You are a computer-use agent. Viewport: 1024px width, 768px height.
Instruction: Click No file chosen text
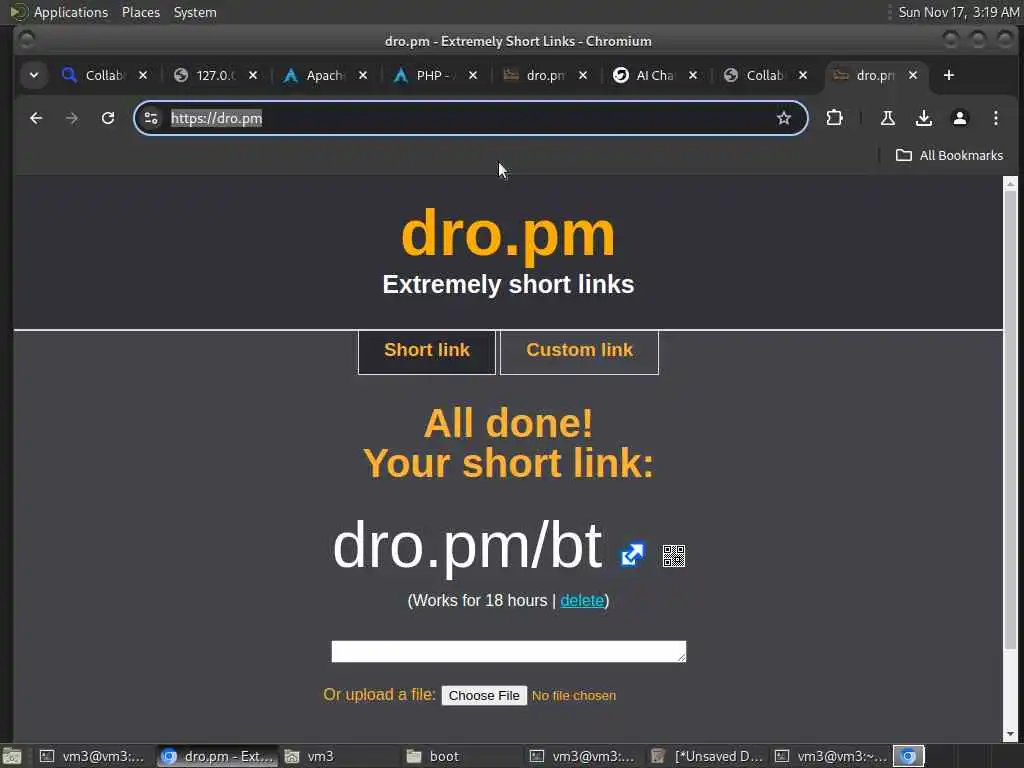click(573, 696)
